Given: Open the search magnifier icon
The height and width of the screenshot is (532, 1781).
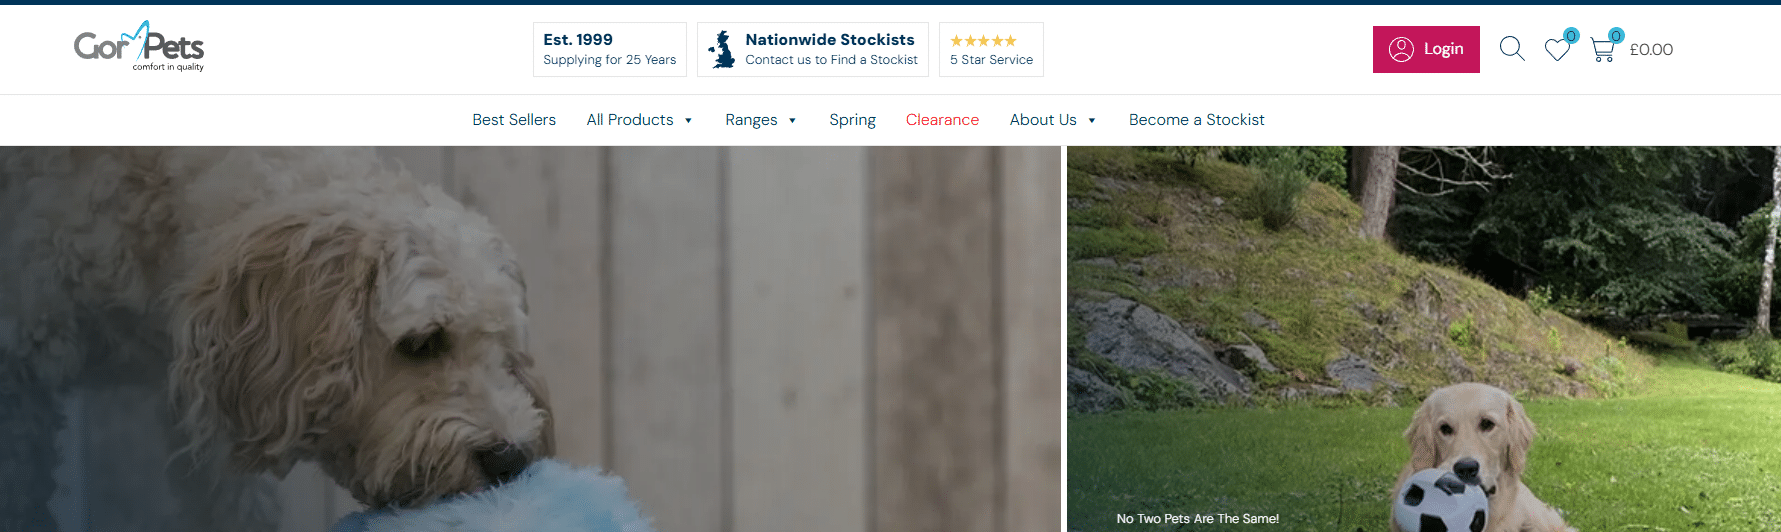Looking at the screenshot, I should [1512, 49].
